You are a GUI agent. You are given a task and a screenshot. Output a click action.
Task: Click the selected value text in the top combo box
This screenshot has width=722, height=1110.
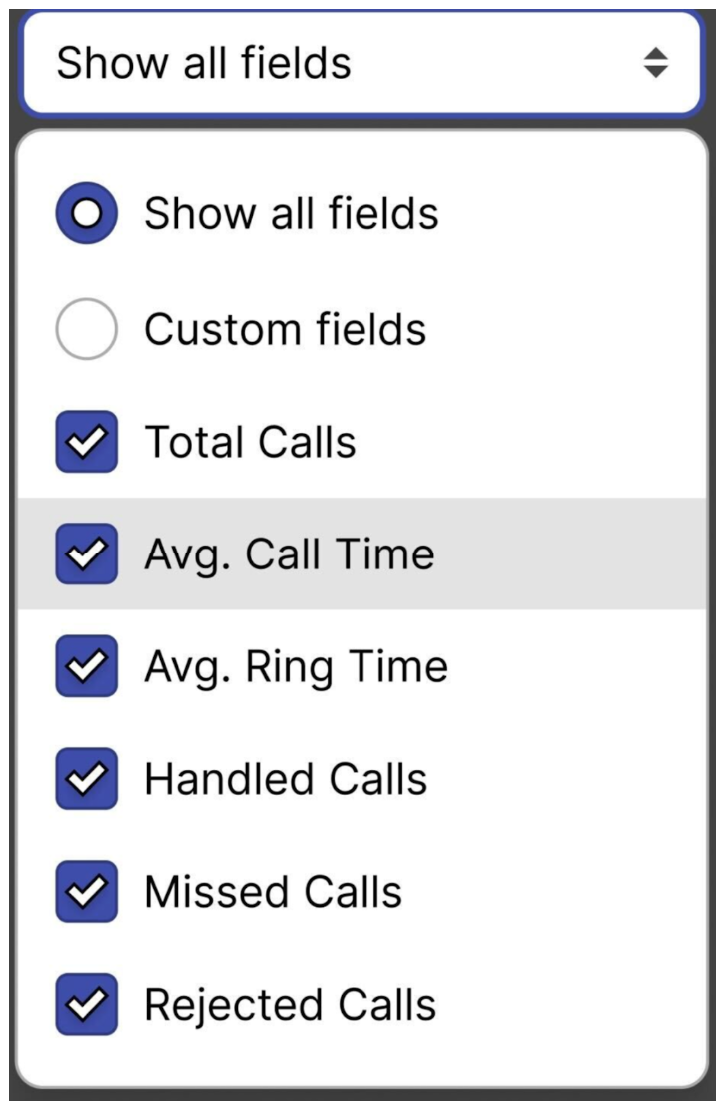[x=204, y=64]
